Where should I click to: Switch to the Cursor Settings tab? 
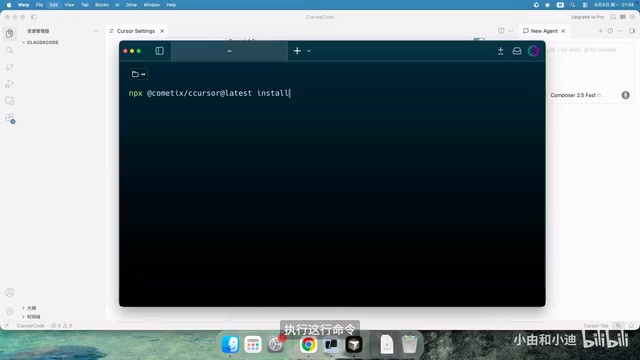136,31
